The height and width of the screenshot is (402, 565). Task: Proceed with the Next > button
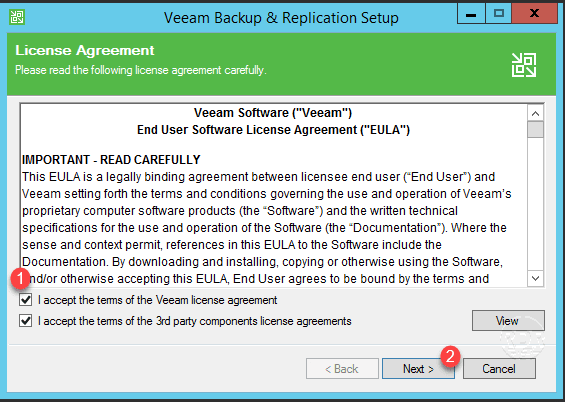tap(418, 368)
